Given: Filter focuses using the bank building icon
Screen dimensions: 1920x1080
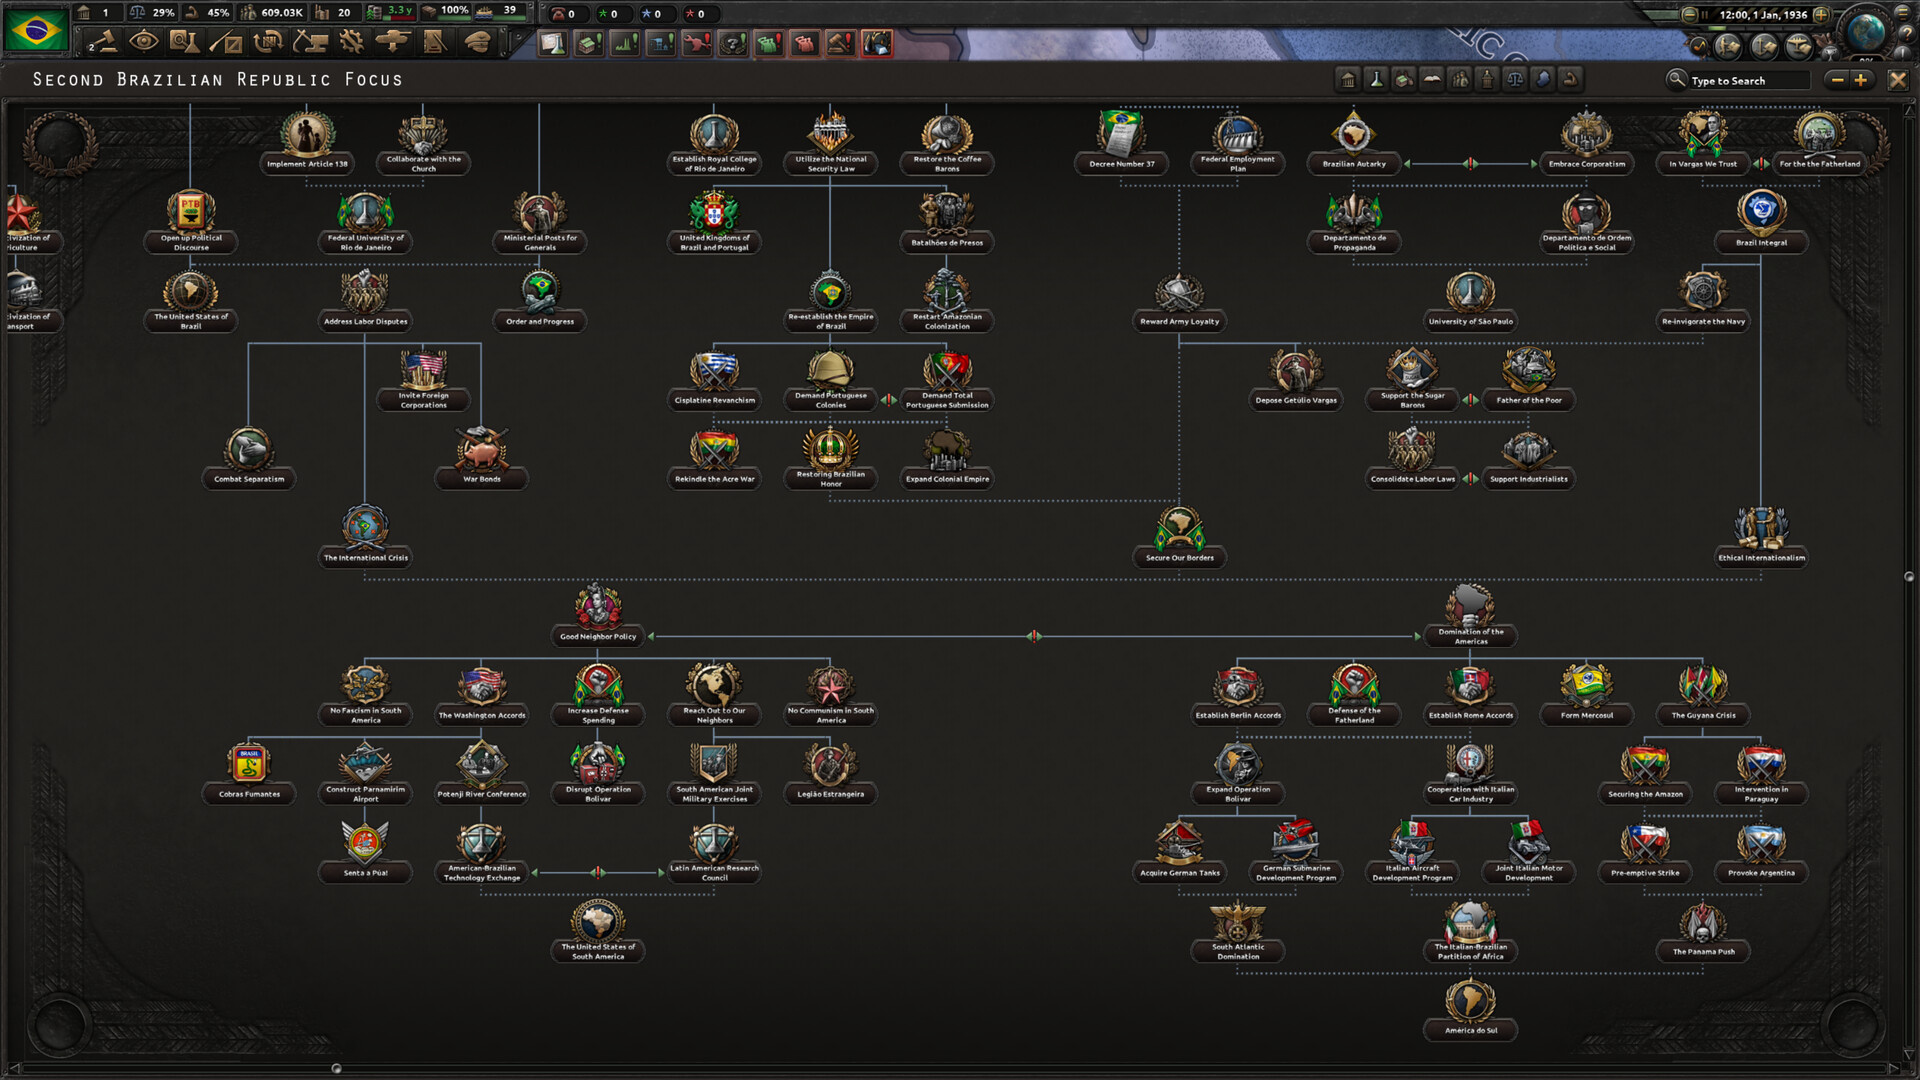Looking at the screenshot, I should [x=1347, y=79].
